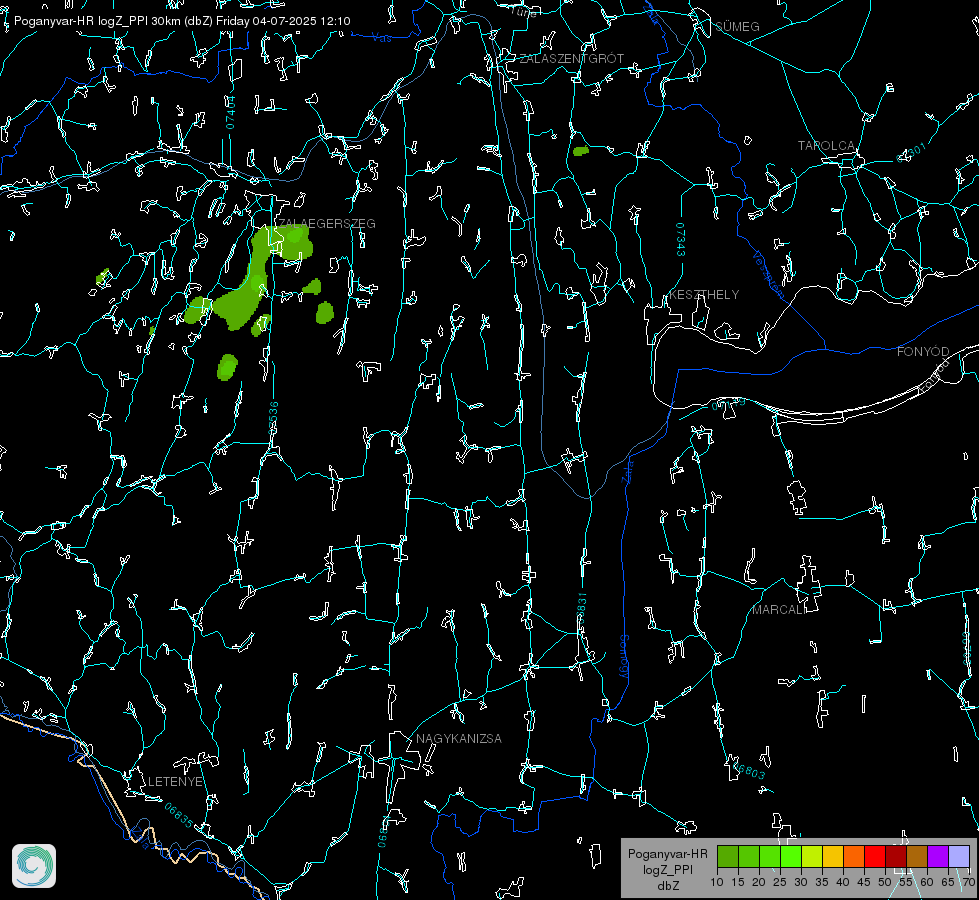Viewport: 979px width, 900px height.
Task: Click the TAPOLCA city label
Action: [827, 146]
